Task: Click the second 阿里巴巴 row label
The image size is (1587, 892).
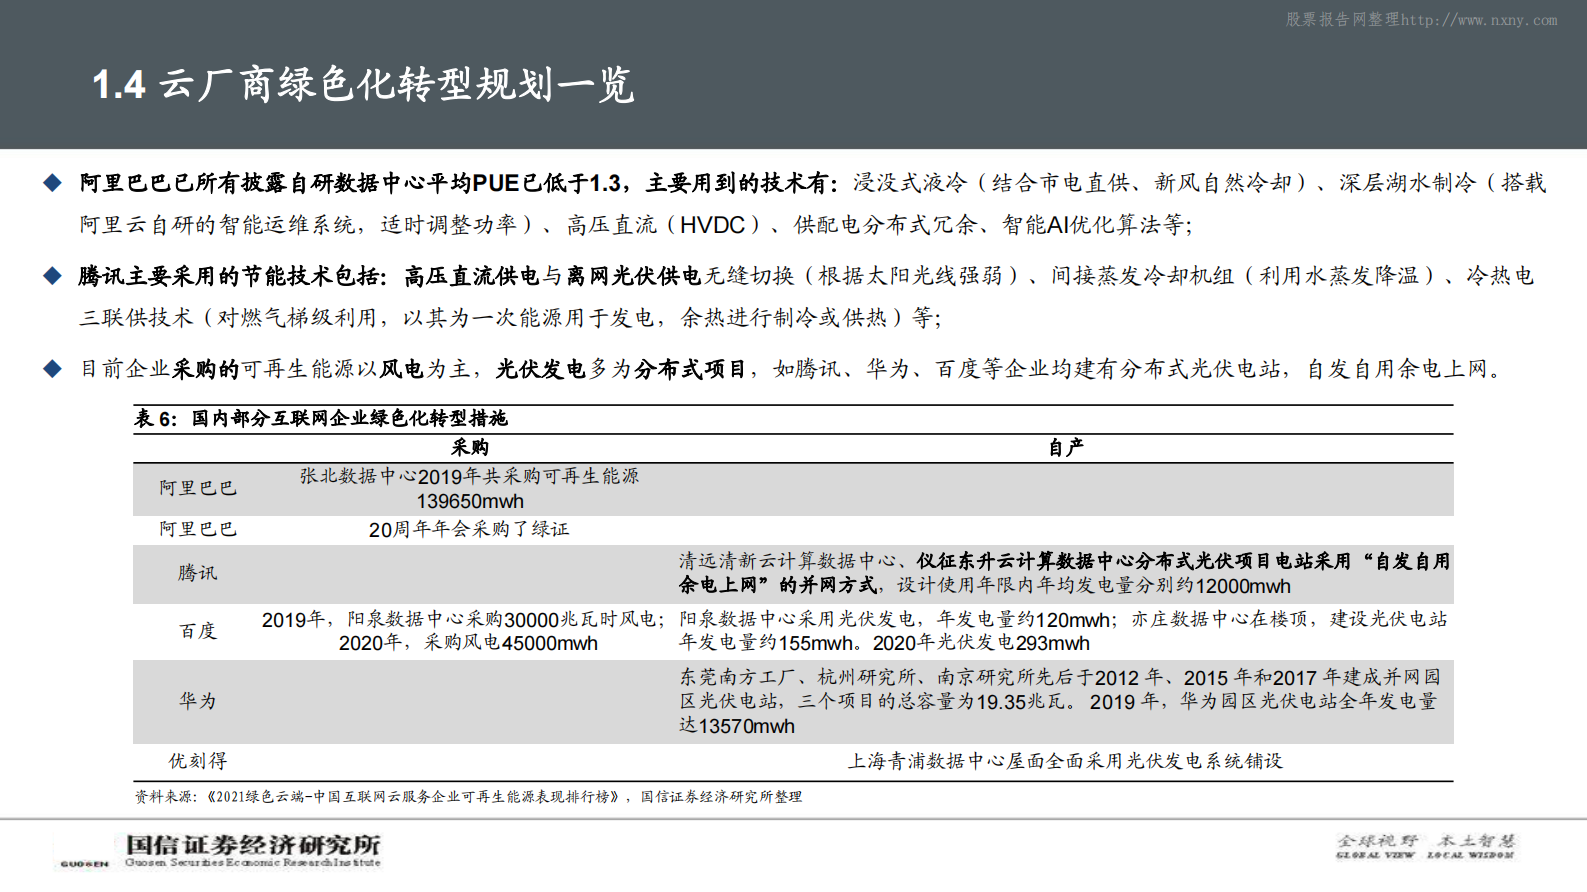Action: 198,529
